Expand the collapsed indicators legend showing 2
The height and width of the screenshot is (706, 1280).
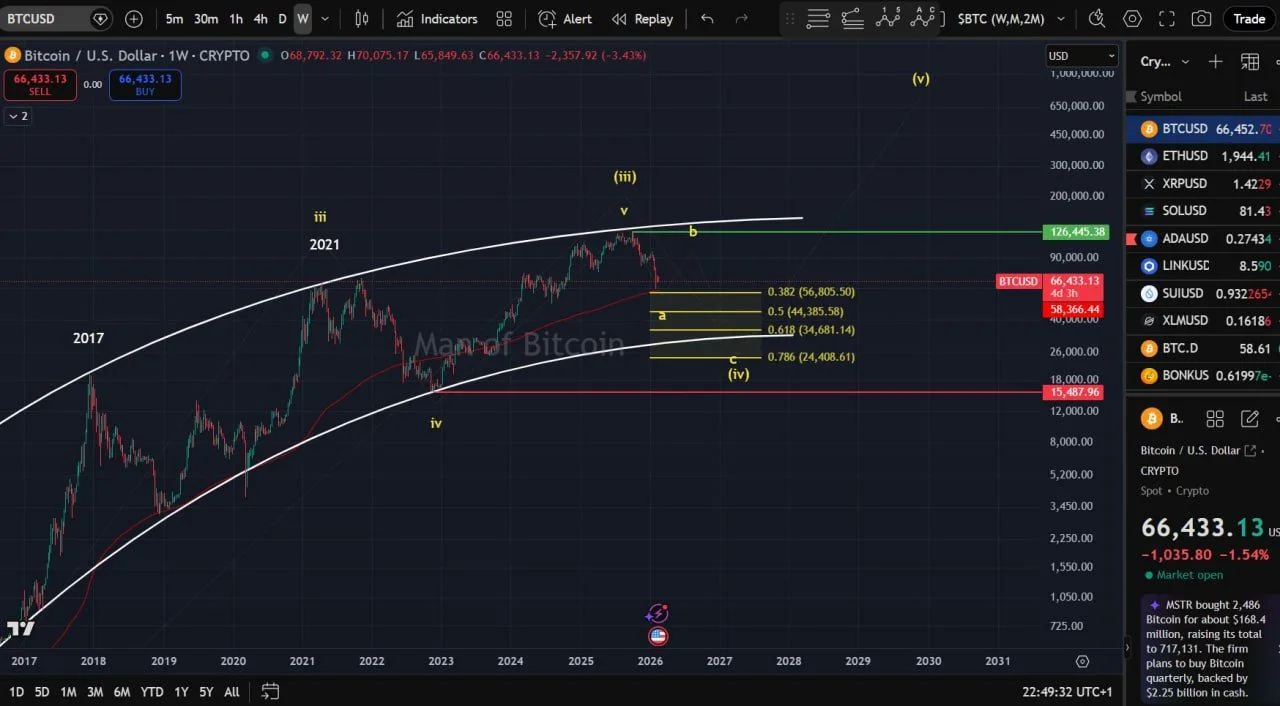18,116
